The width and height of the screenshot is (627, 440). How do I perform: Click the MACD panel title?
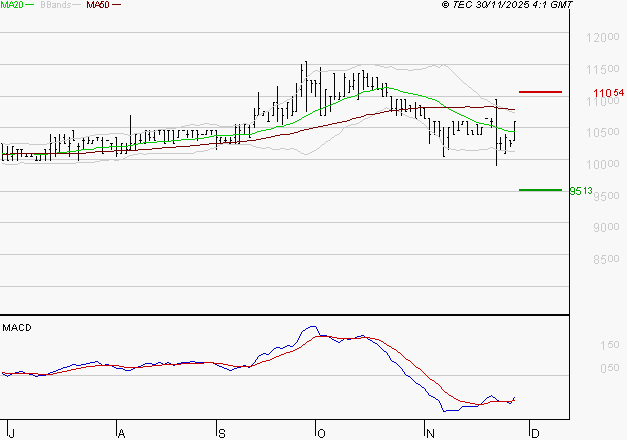coord(17,328)
